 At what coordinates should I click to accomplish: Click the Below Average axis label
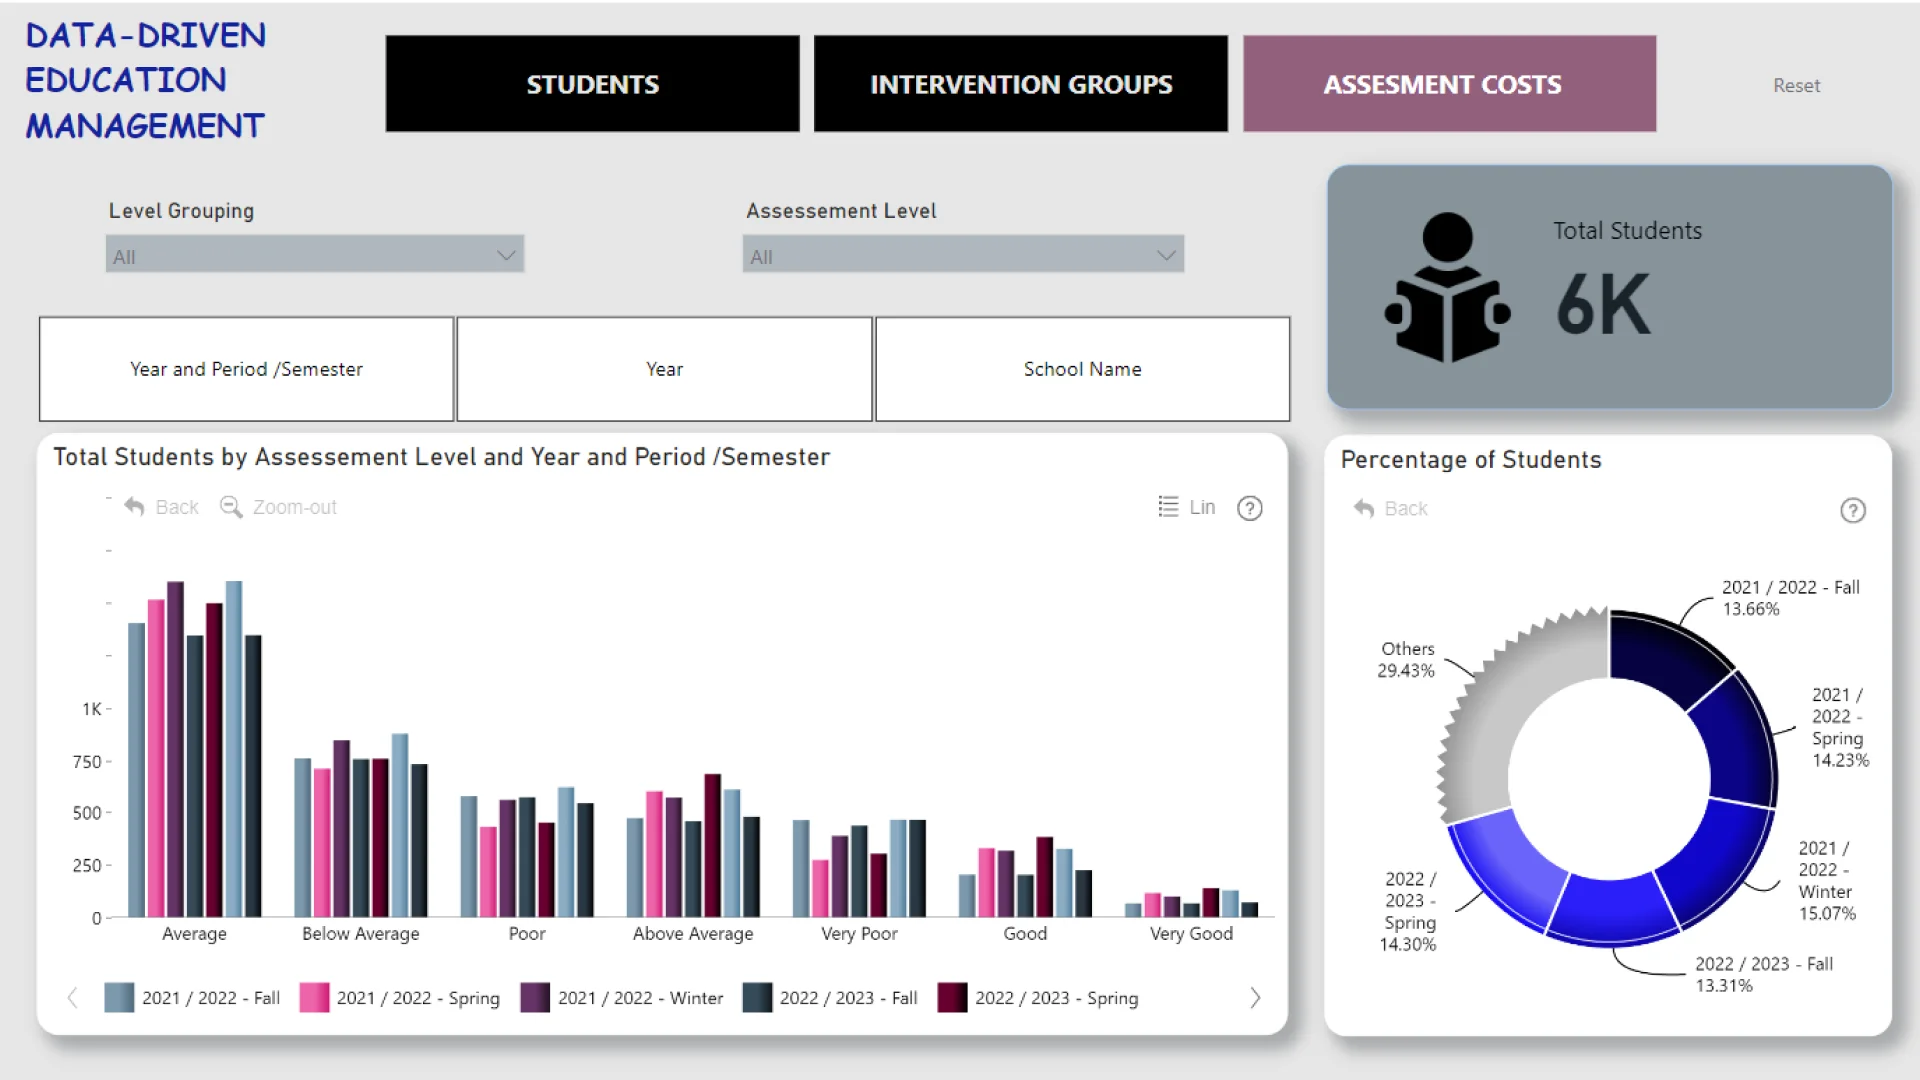(x=361, y=933)
